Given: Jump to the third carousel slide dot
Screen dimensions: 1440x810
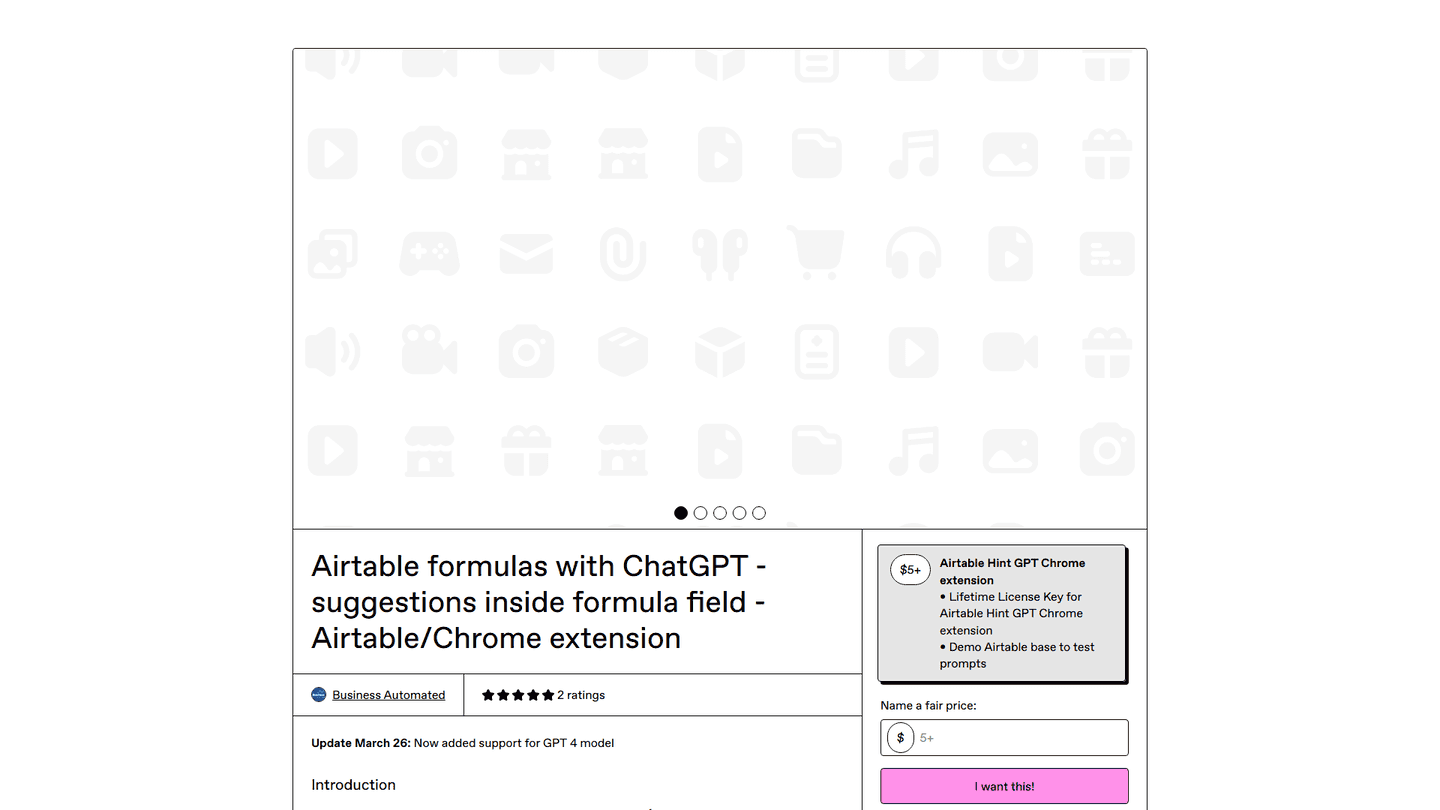Looking at the screenshot, I should coord(720,513).
